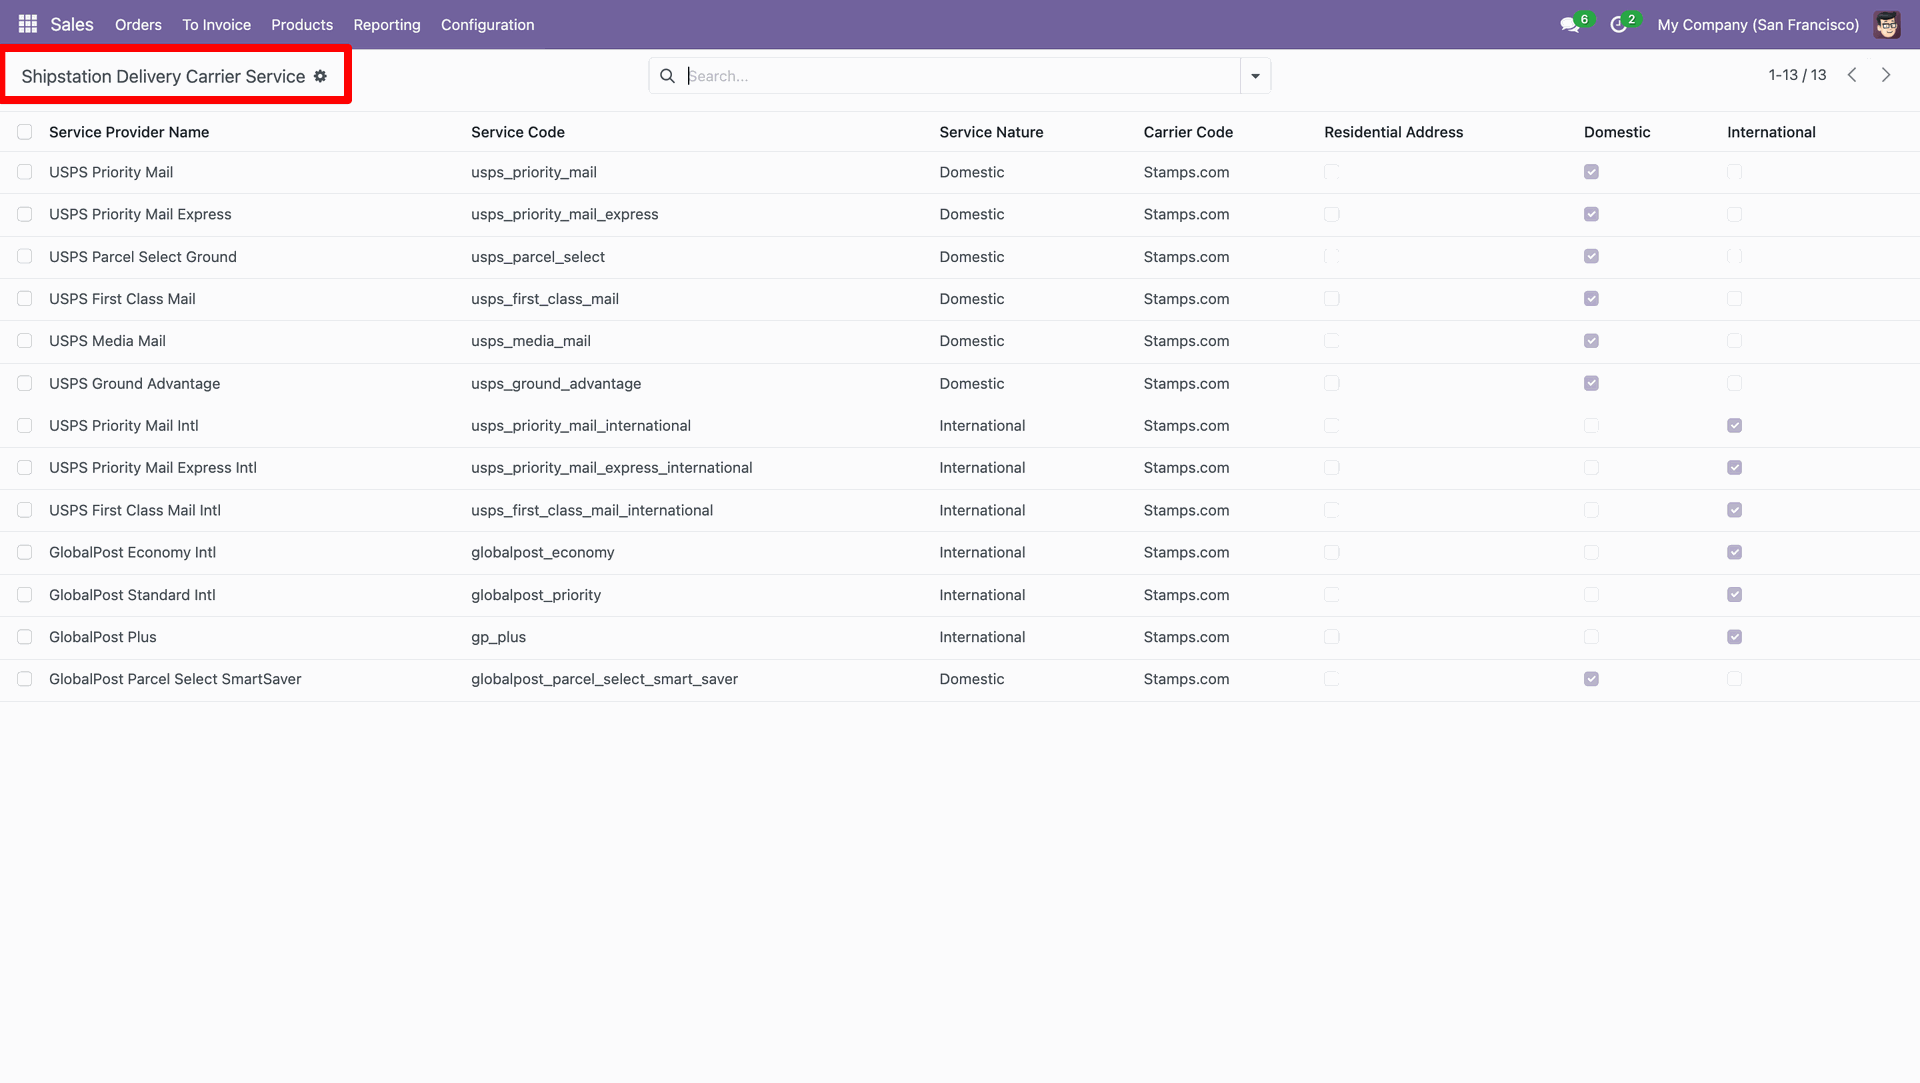The height and width of the screenshot is (1083, 1920).
Task: Open the activities clock icon
Action: 1618,25
